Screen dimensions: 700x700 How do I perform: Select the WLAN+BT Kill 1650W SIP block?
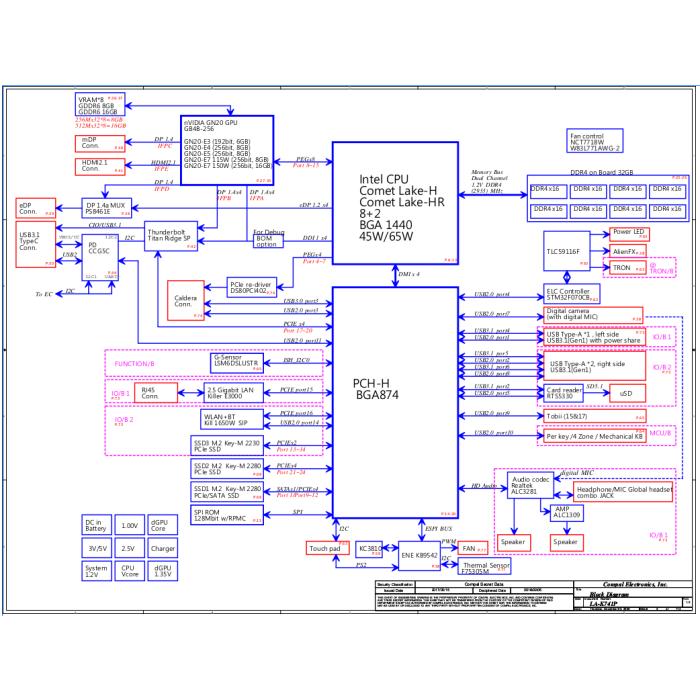coord(232,419)
